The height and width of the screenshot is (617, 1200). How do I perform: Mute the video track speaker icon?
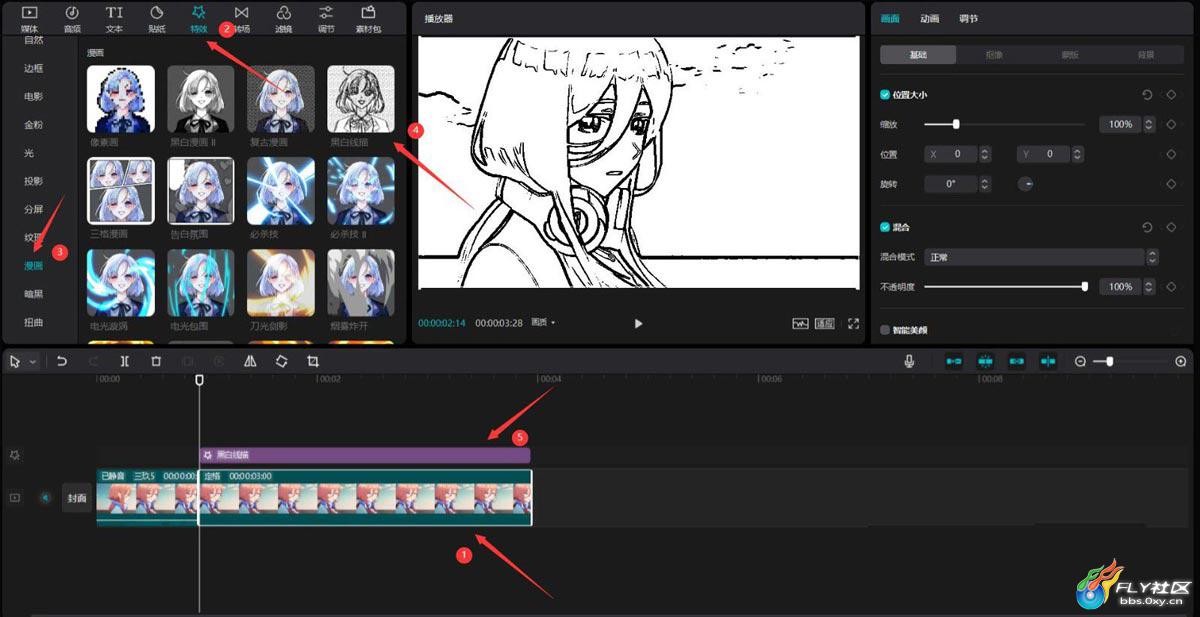[45, 497]
